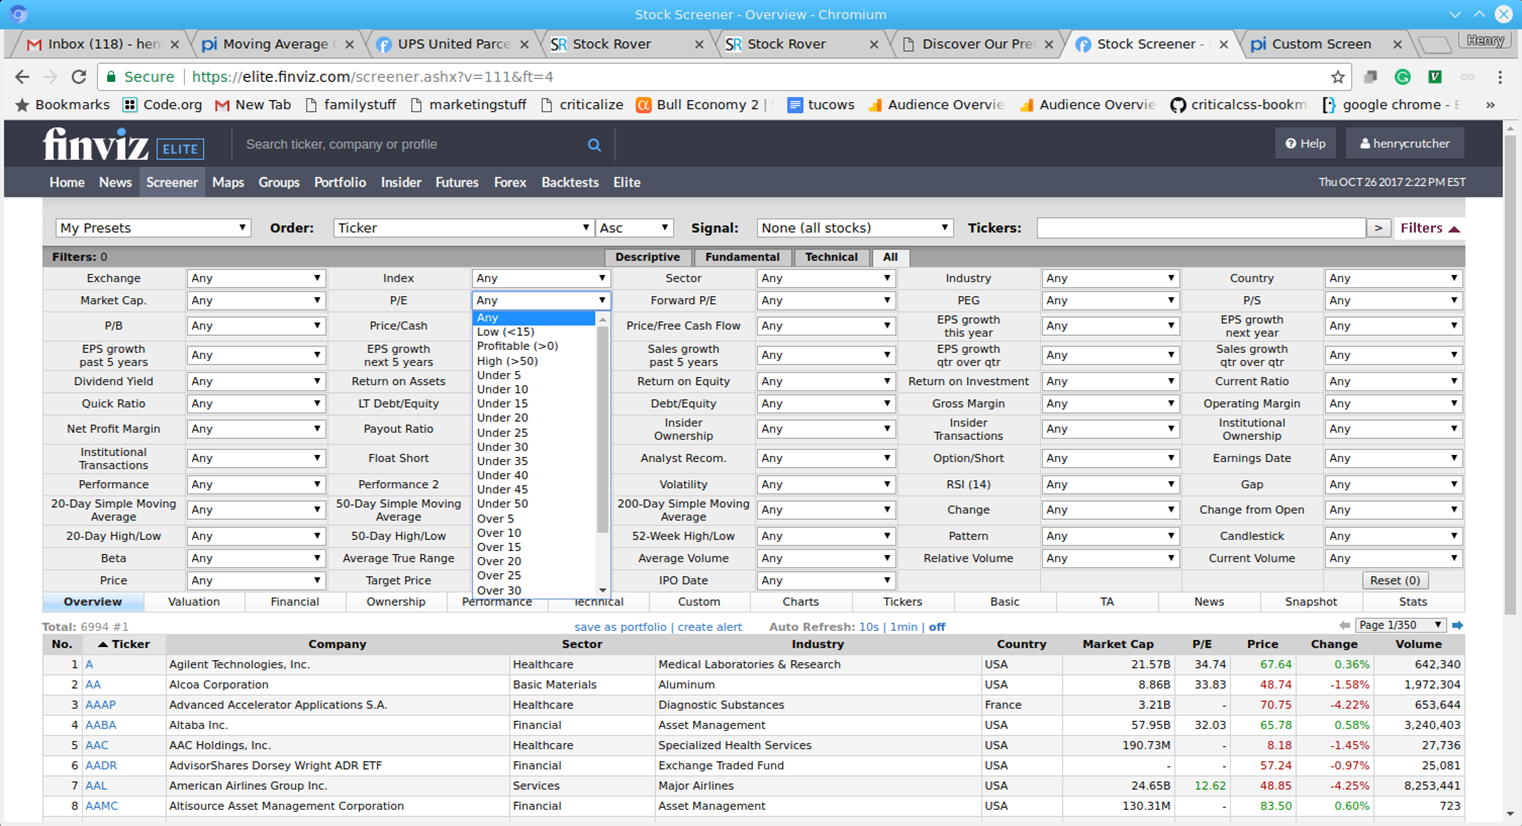The height and width of the screenshot is (826, 1522).
Task: Open the Asc sort direction dropdown
Action: coord(634,228)
